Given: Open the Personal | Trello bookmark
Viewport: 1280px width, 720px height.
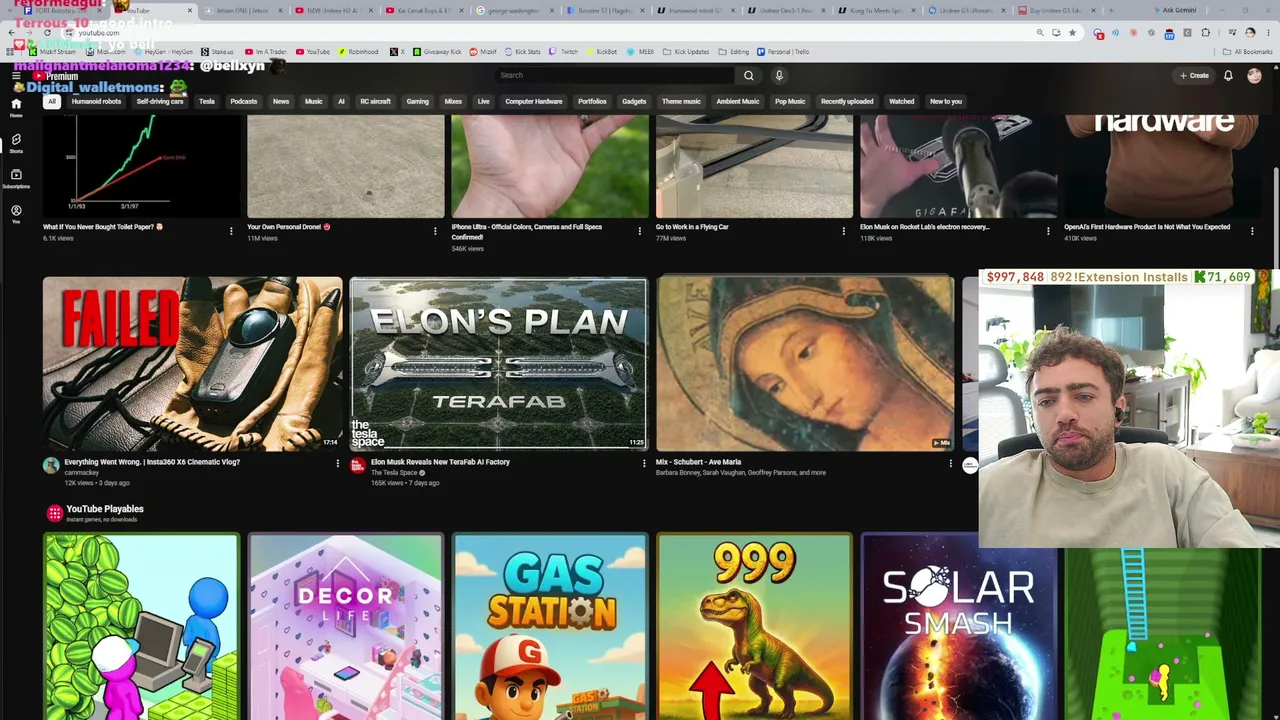Looking at the screenshot, I should coord(785,52).
